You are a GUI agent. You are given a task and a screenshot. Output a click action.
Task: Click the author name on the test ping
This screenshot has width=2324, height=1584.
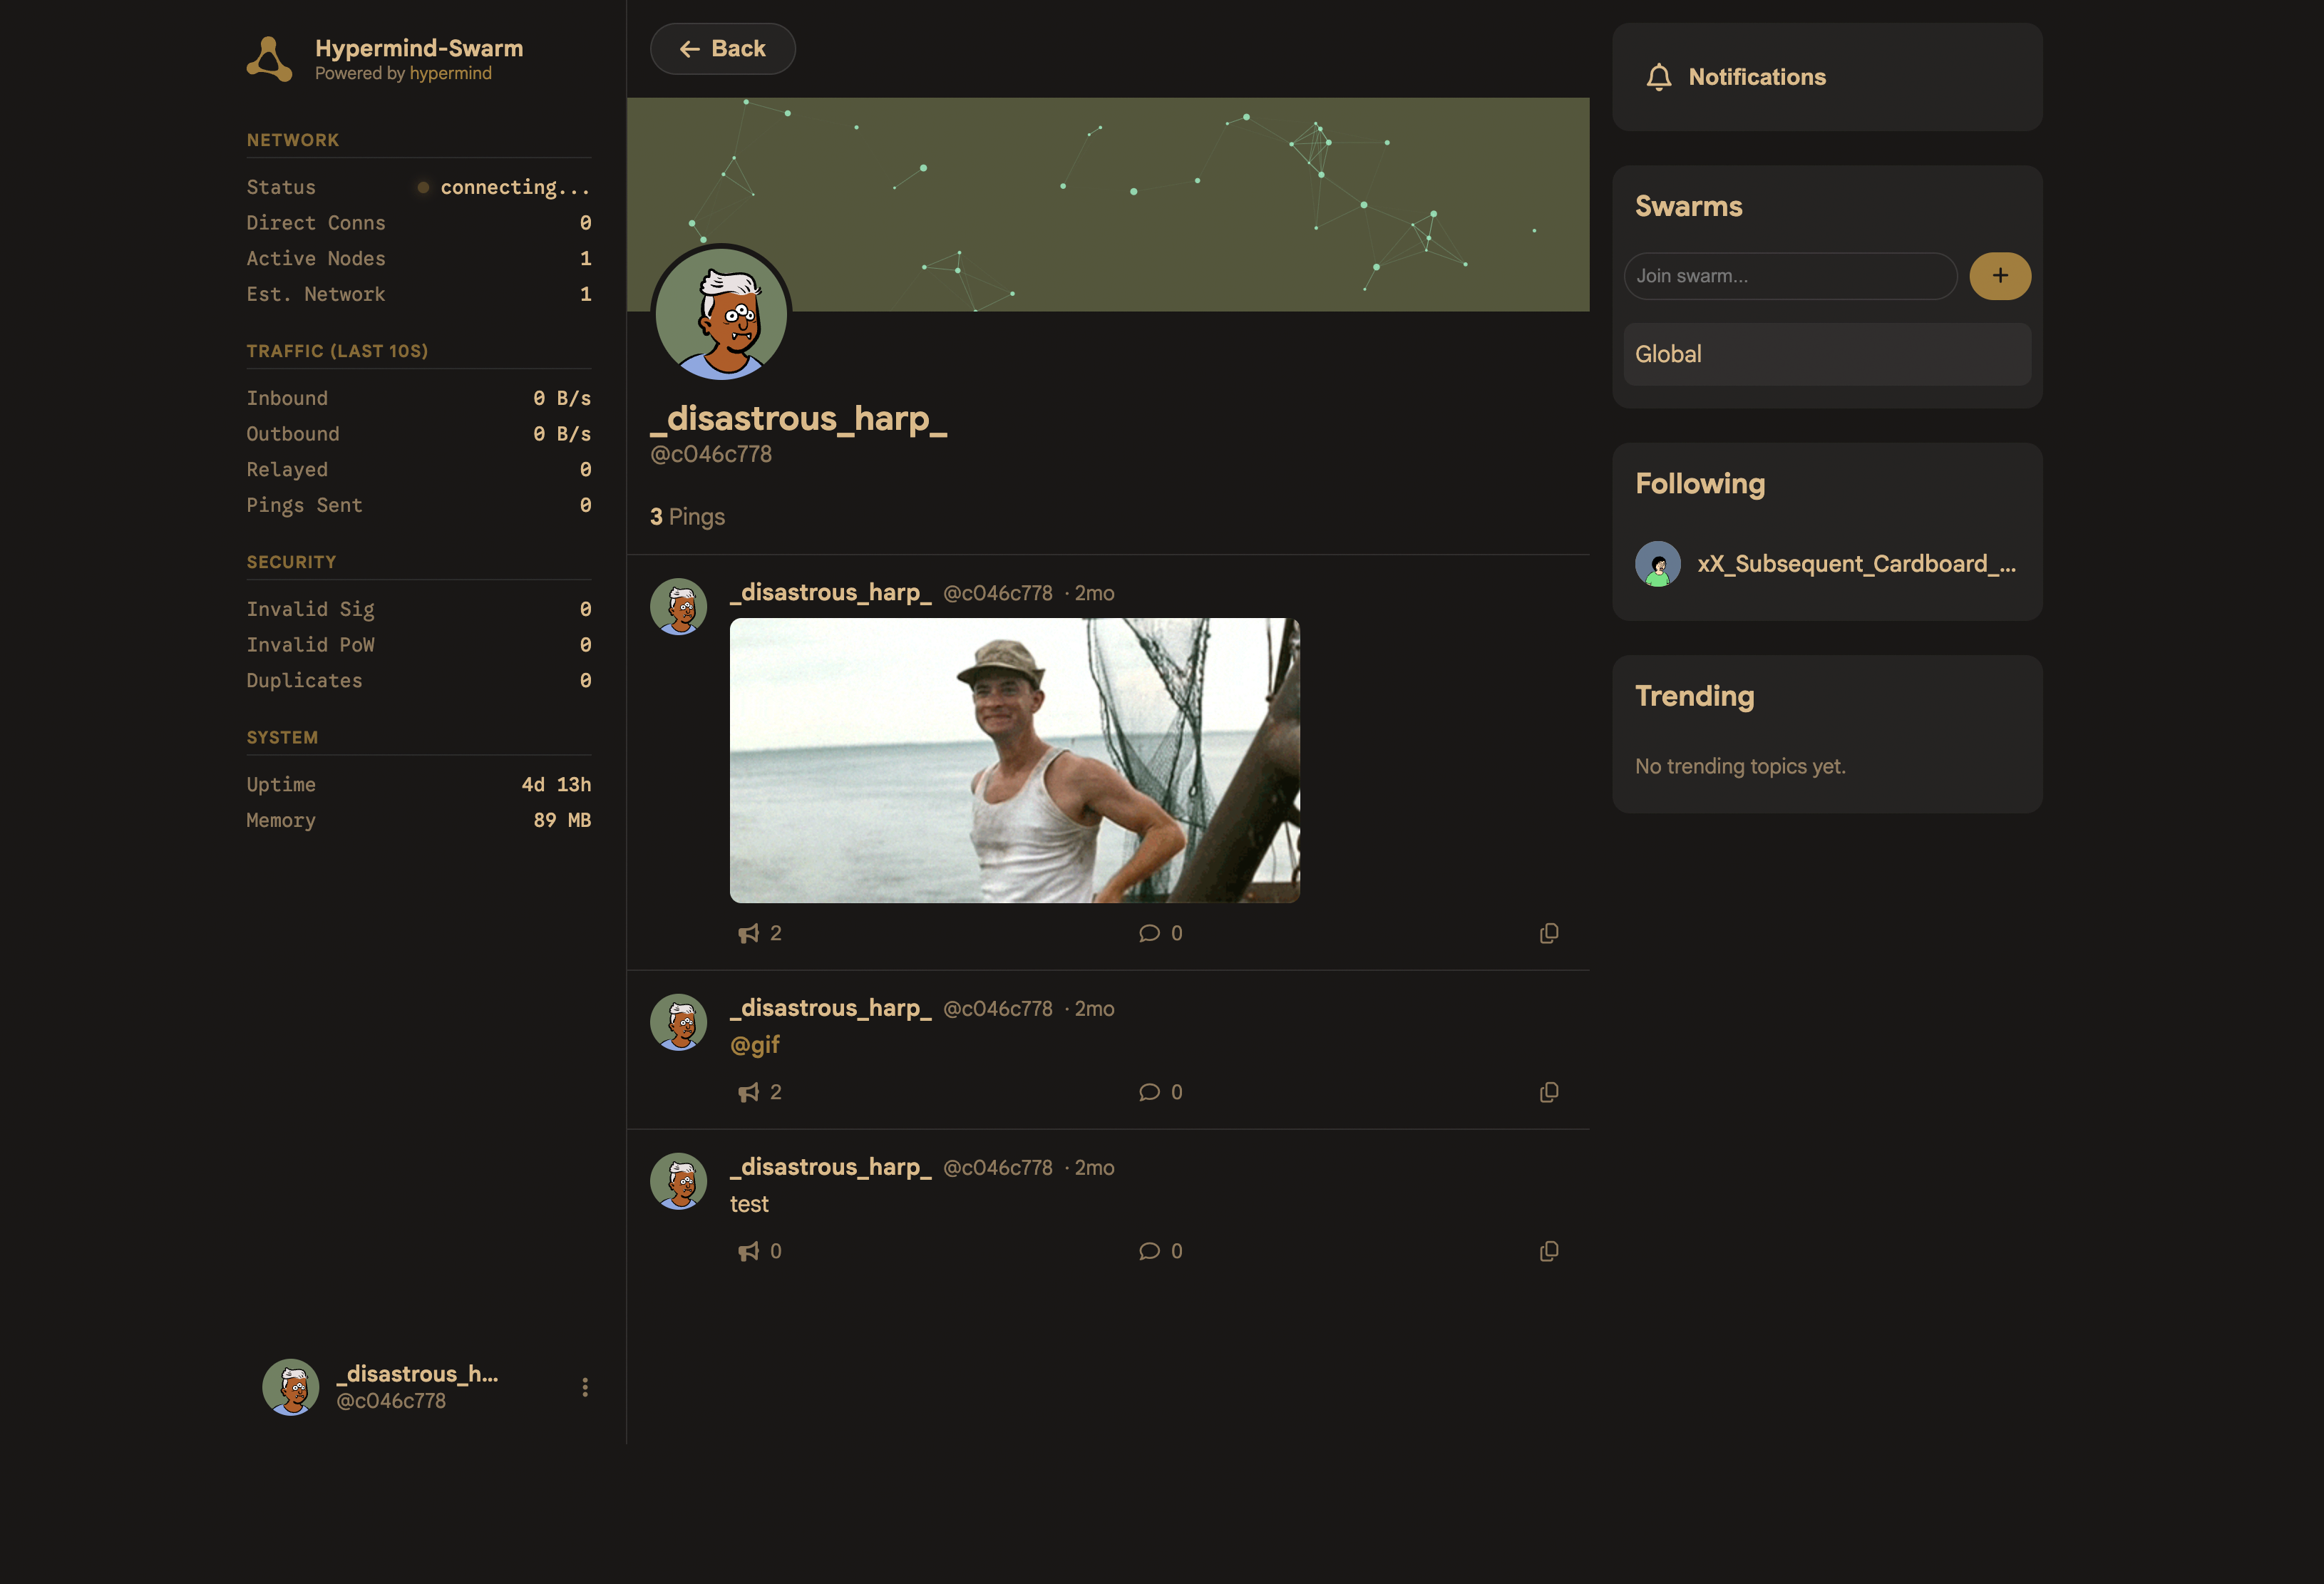831,1167
